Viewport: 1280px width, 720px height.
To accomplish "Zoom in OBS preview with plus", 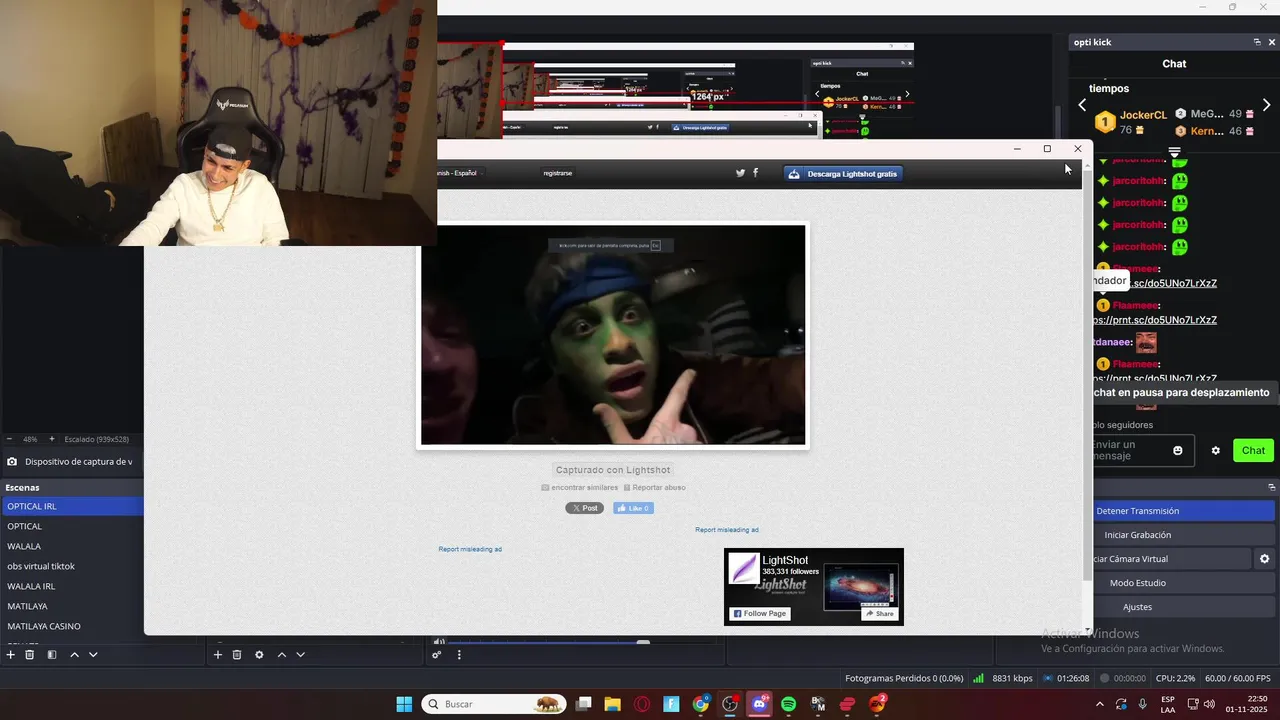I will coord(52,439).
